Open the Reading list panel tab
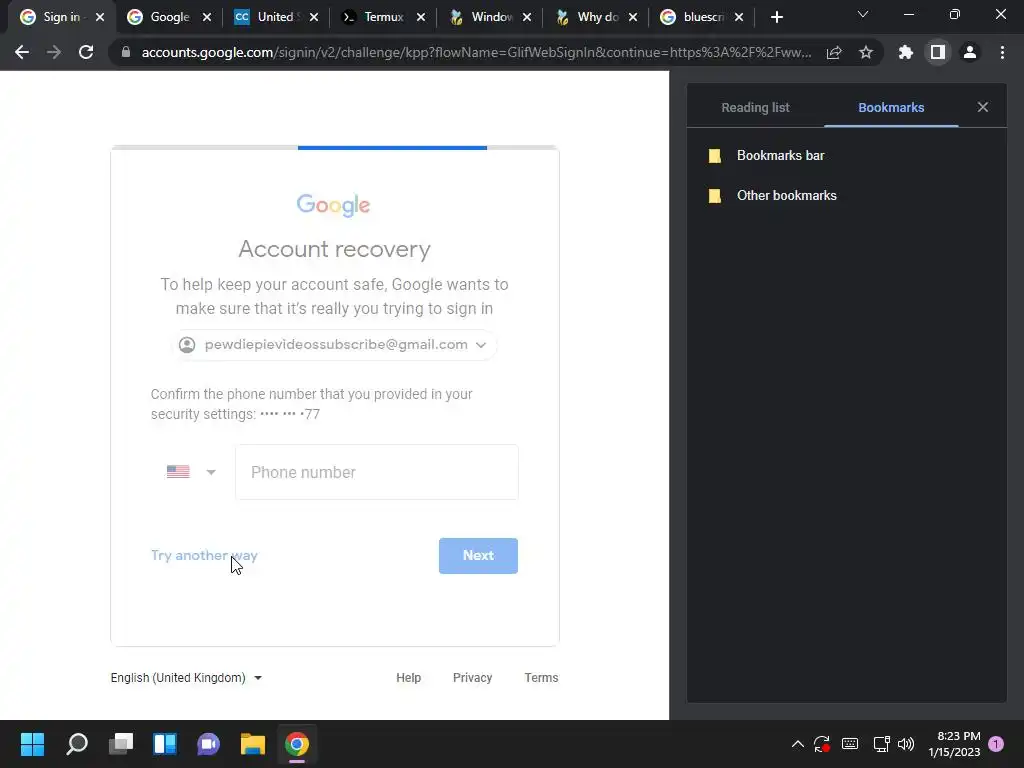1024x768 pixels. [755, 108]
